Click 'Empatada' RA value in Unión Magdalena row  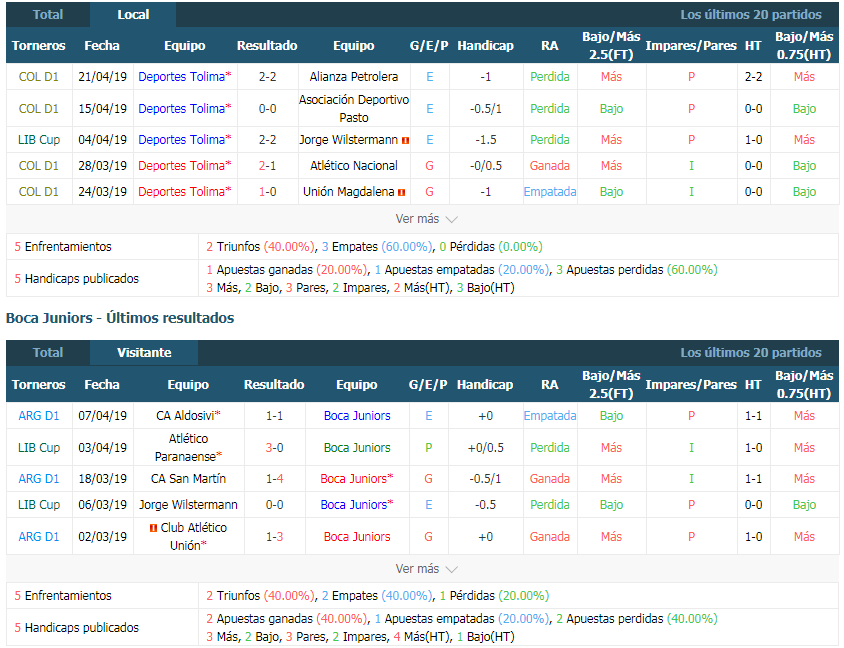[550, 192]
